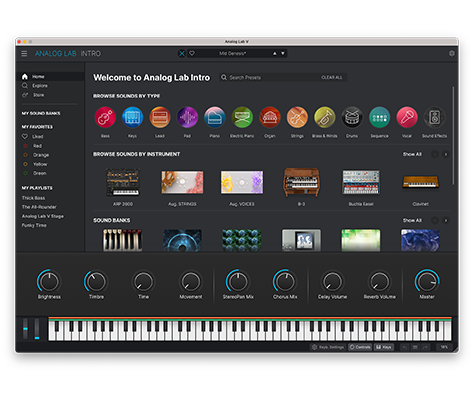This screenshot has width=473, height=400.
Task: Open the Mid Genesis preset name field
Action: 233,53
